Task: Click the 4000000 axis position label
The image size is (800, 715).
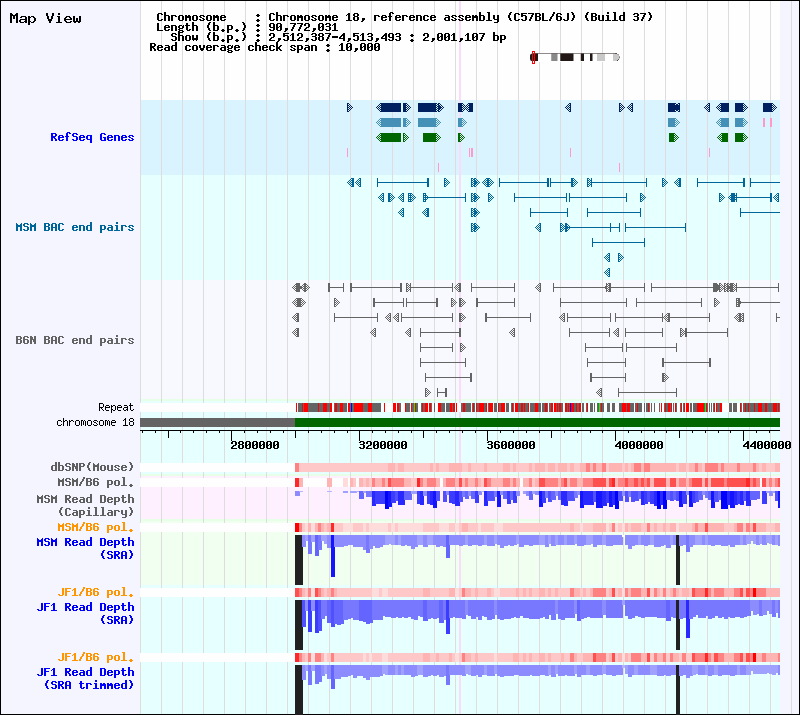Action: 639,445
